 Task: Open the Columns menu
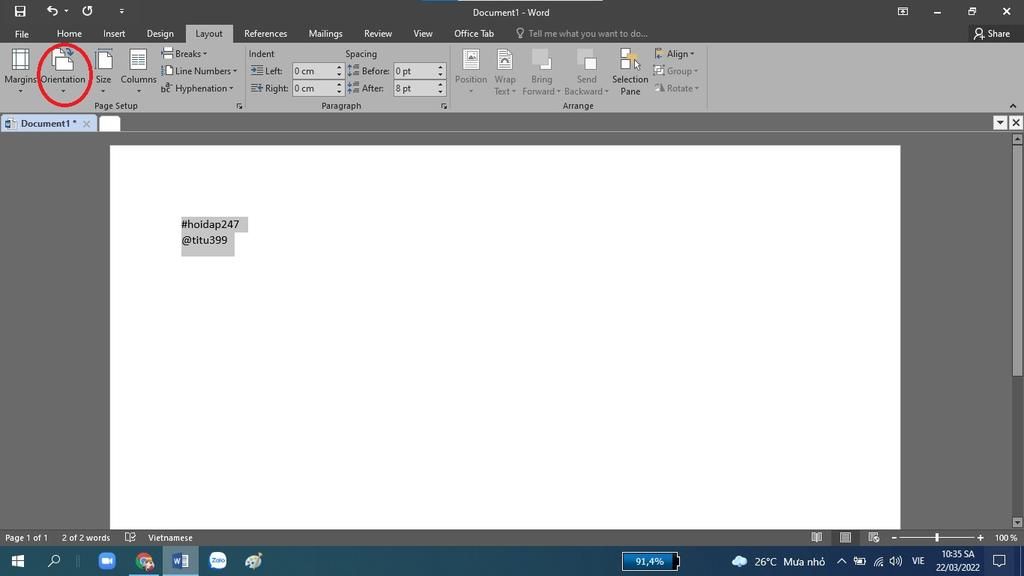[138, 71]
